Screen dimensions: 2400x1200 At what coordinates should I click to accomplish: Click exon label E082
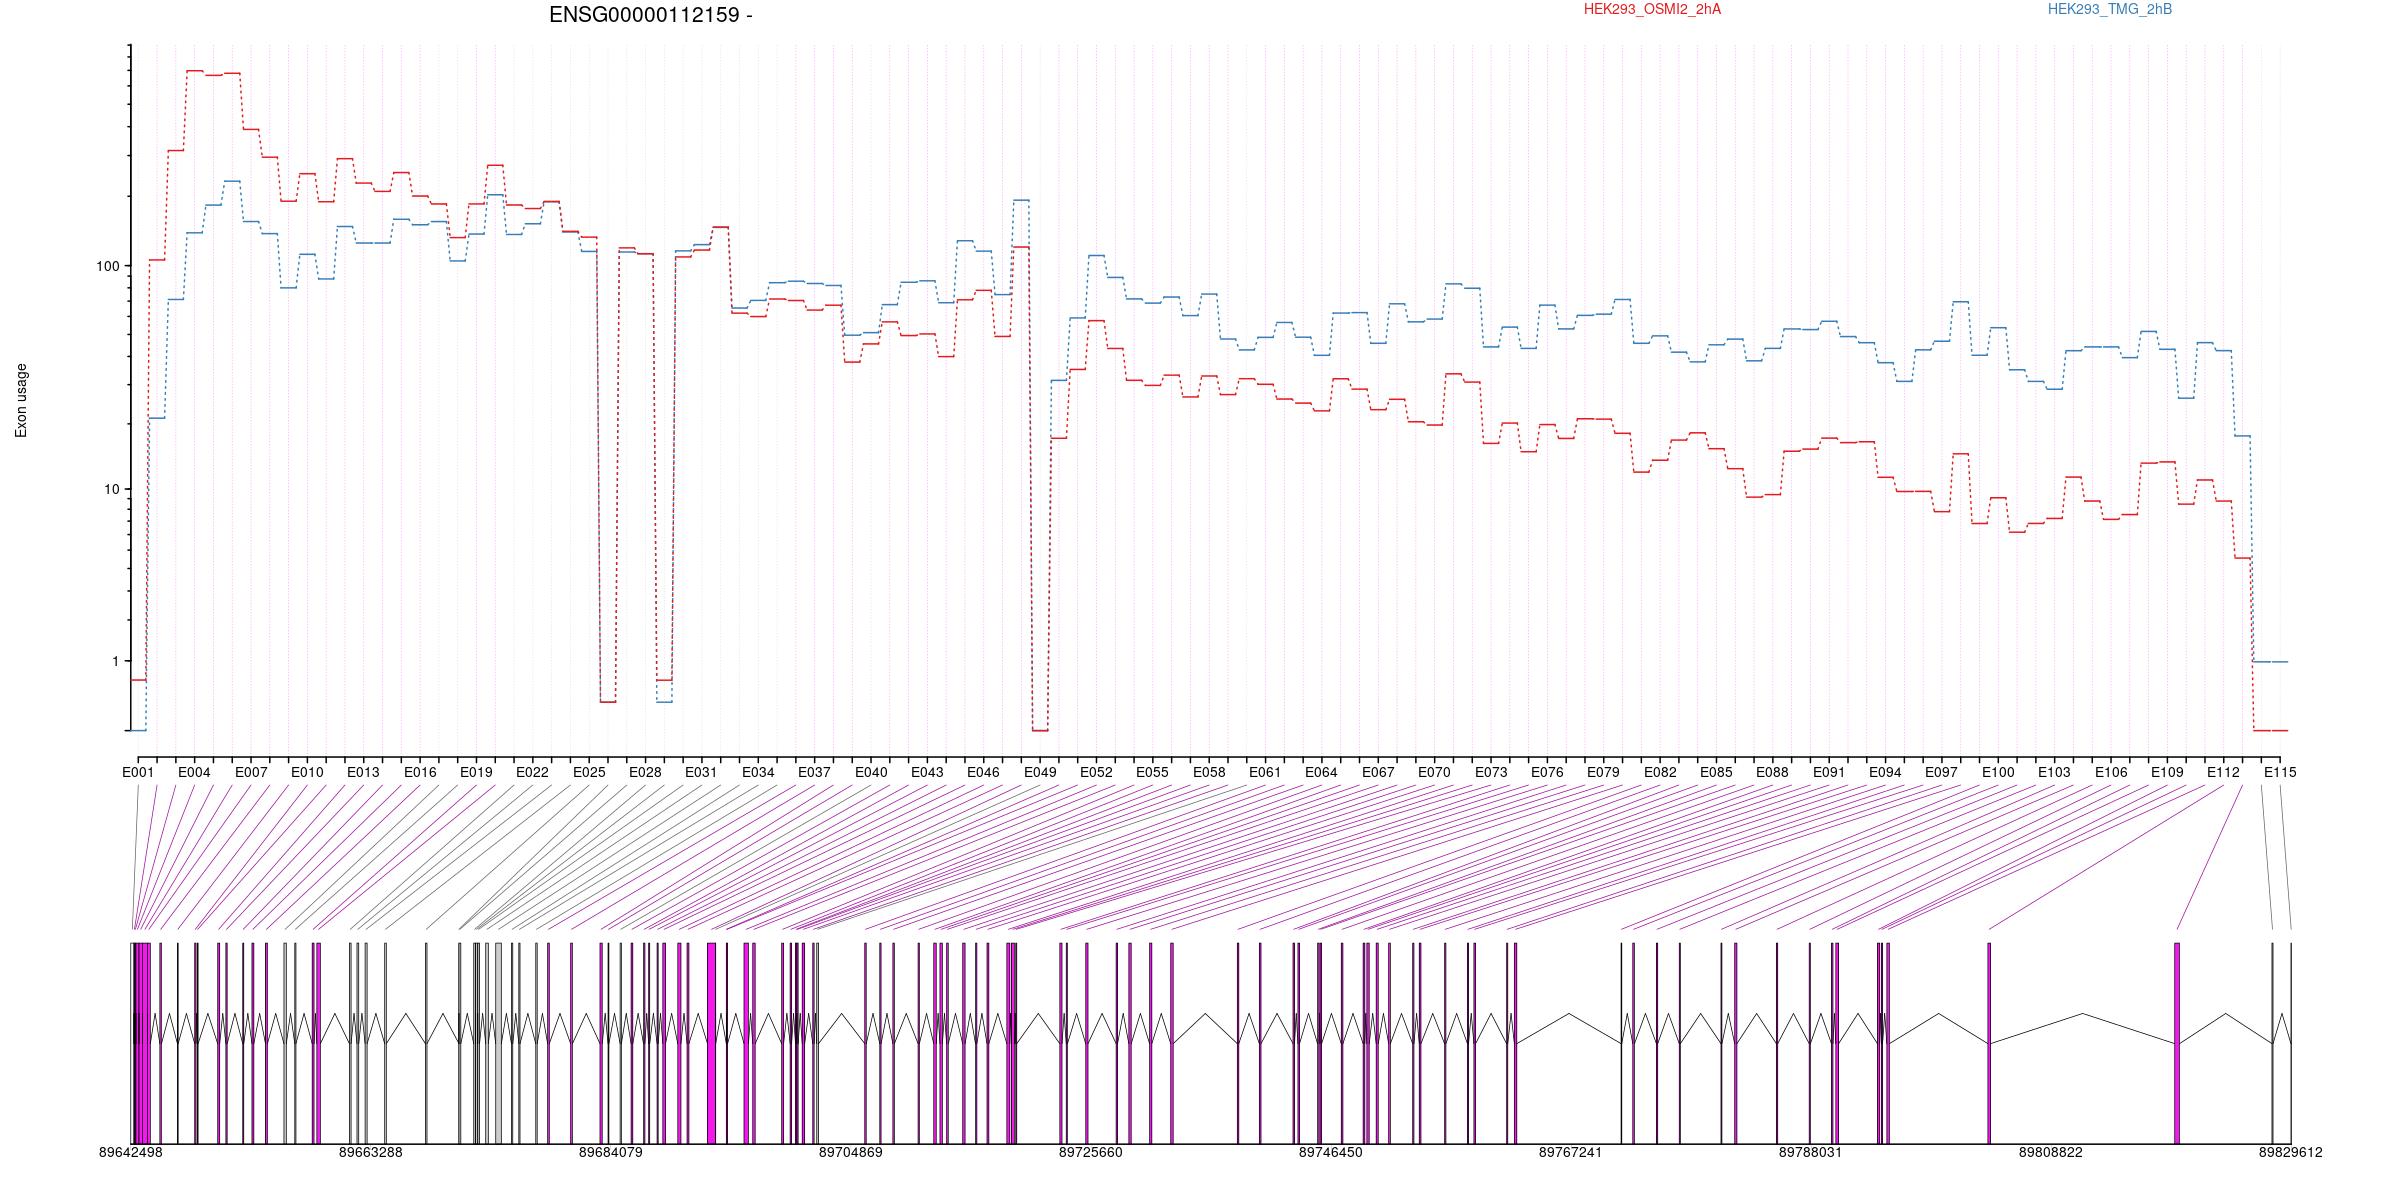[x=1660, y=772]
